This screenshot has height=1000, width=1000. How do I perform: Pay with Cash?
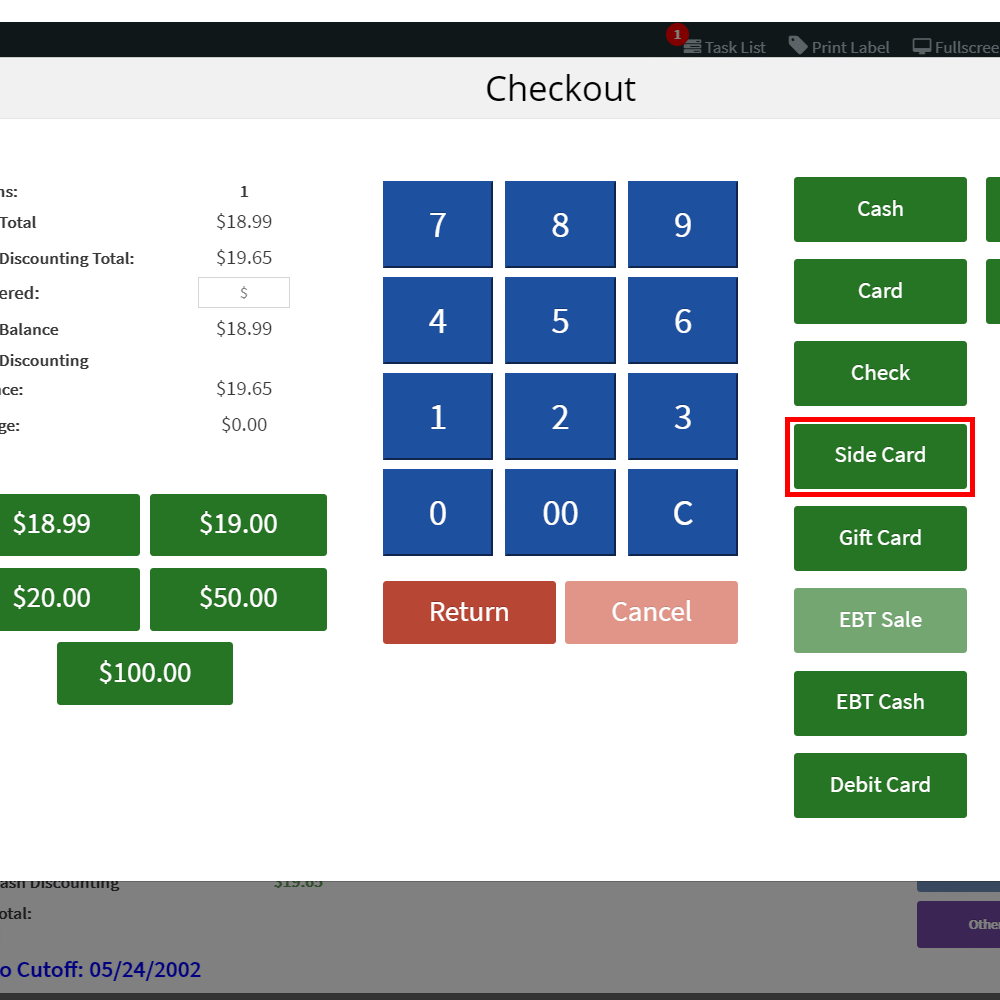coord(880,209)
